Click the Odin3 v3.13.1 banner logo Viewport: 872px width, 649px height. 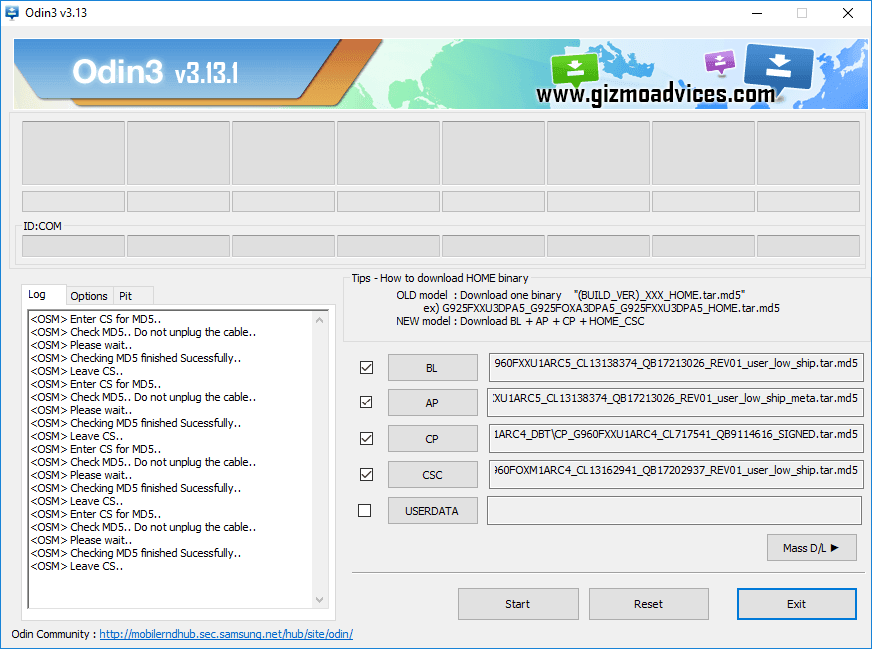(x=155, y=72)
